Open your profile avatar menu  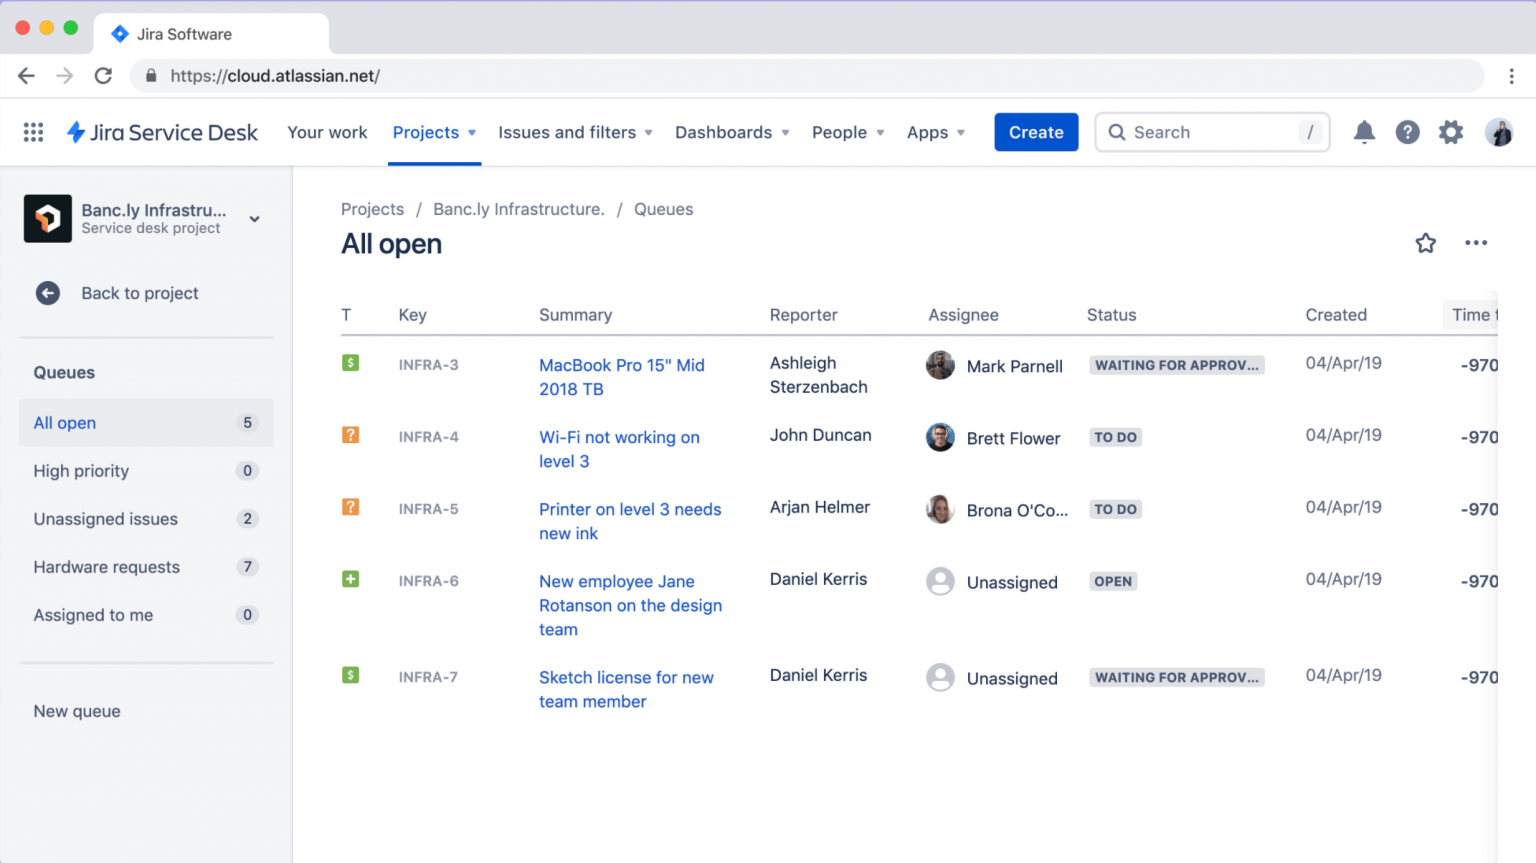click(1498, 131)
